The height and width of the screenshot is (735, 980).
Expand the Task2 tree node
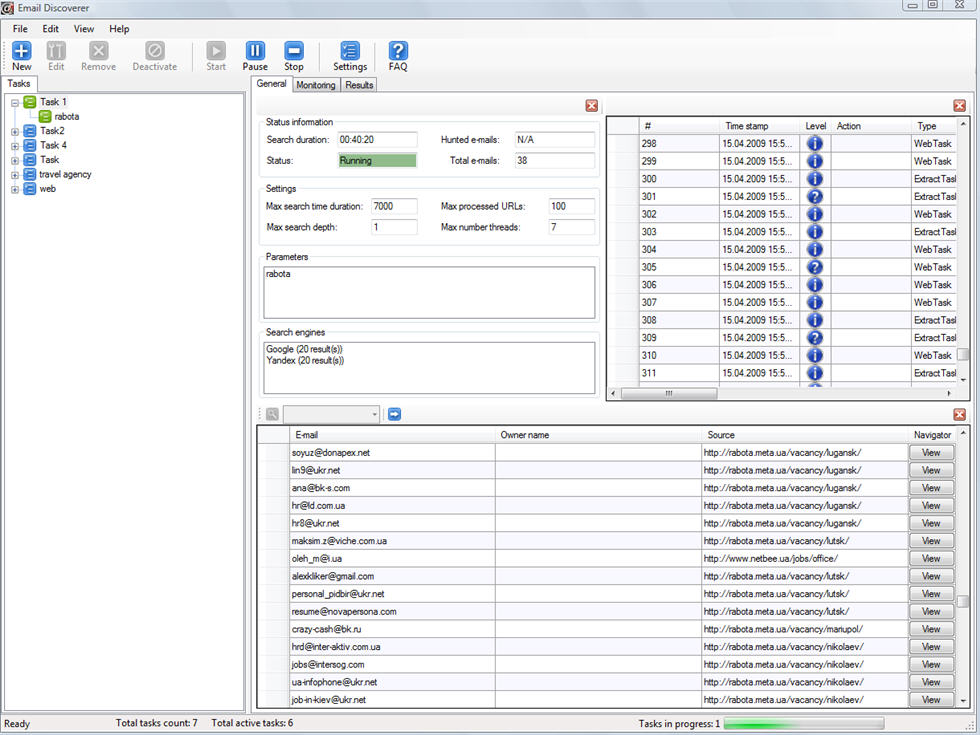tap(15, 131)
